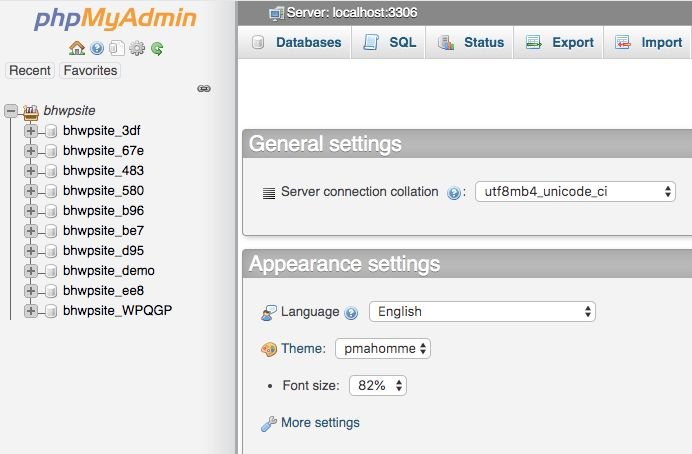
Task: Open the Import tab
Action: tap(647, 42)
